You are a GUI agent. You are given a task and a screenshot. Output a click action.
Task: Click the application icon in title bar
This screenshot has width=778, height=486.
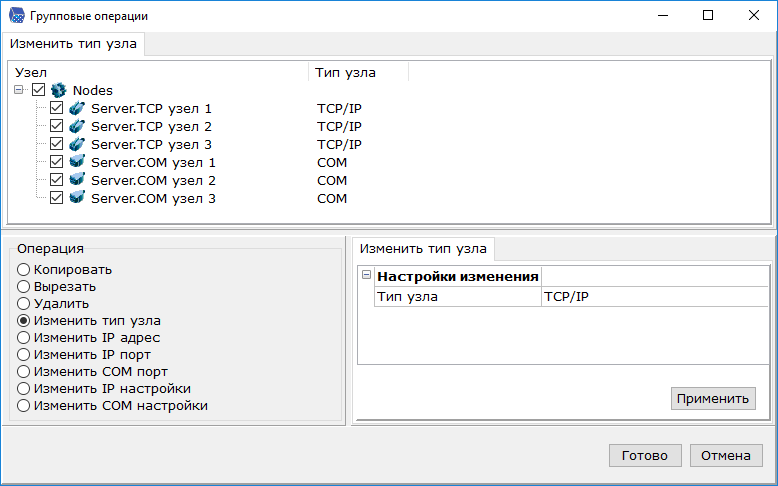[x=16, y=16]
